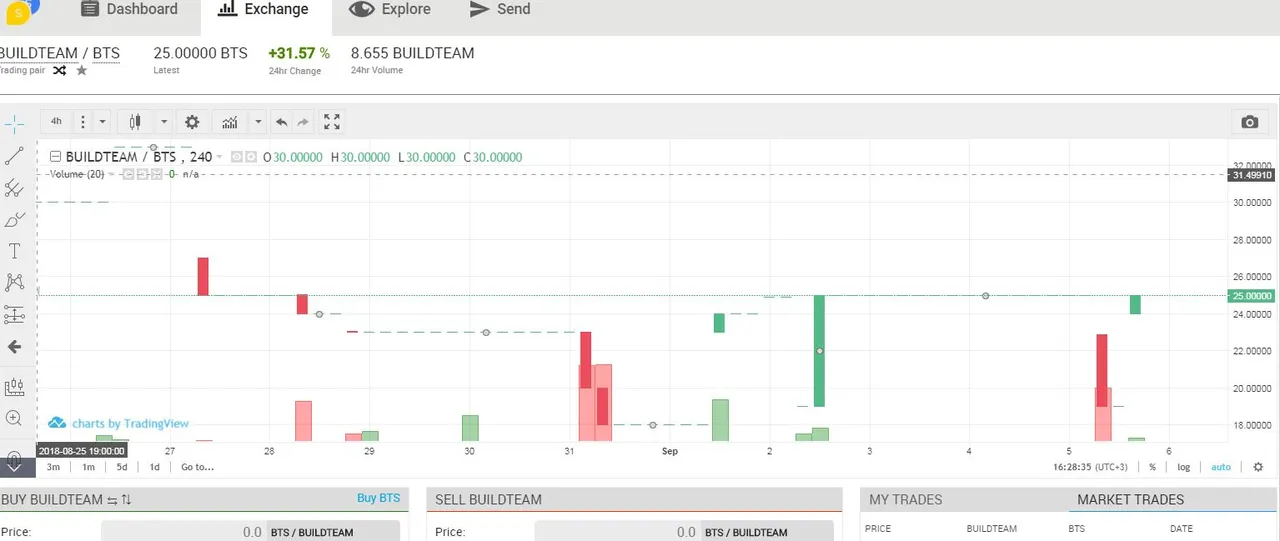Open the charts by TradingView link

coord(119,424)
